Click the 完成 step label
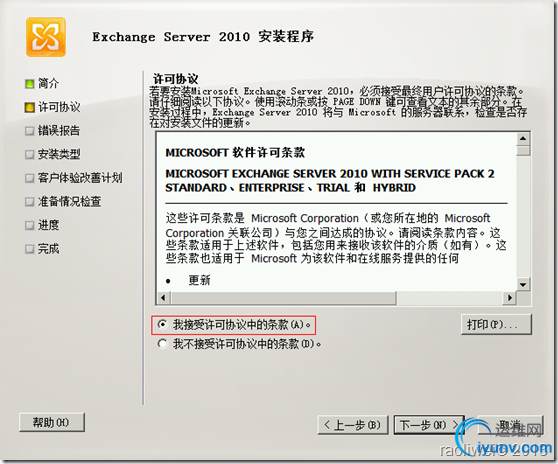558x464 pixels. point(49,249)
